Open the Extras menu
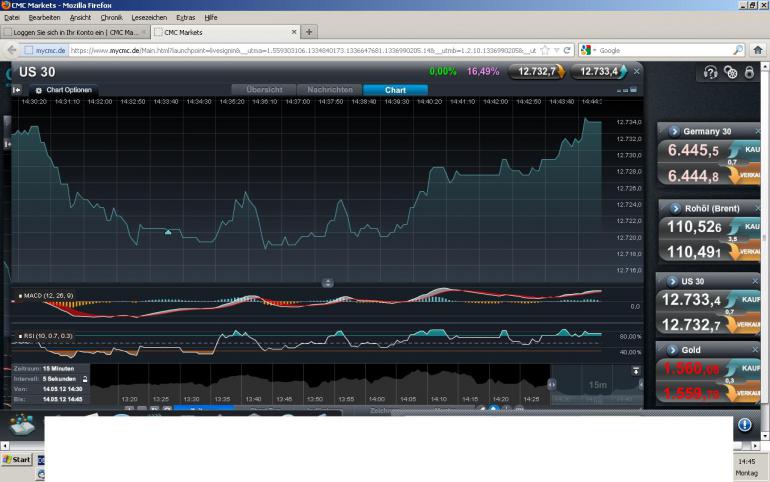This screenshot has width=770, height=482. [186, 18]
